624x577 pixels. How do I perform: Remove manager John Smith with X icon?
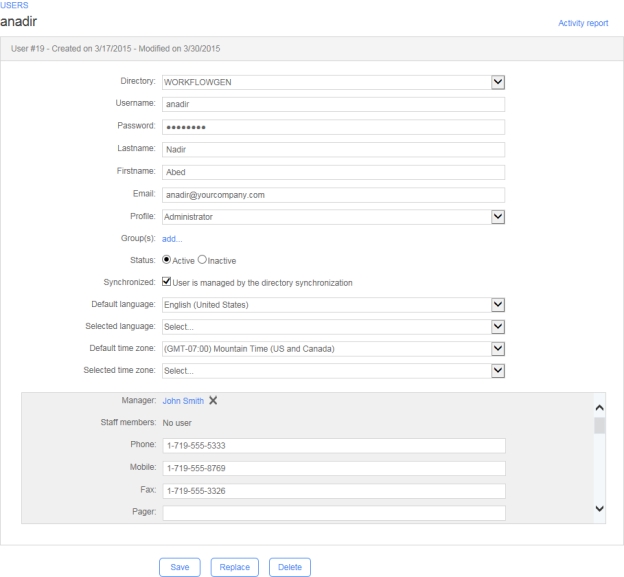(x=214, y=401)
